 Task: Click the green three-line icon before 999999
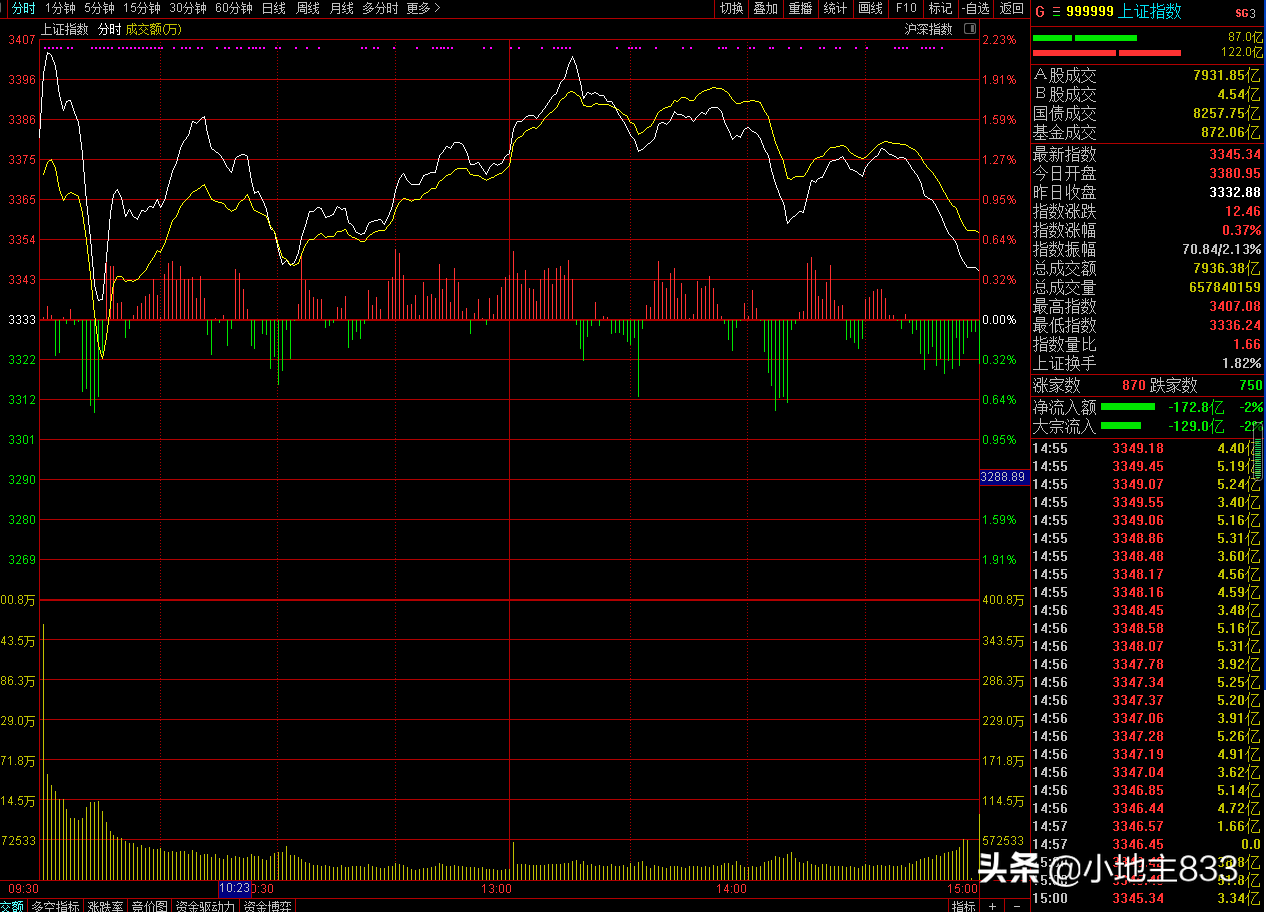coord(1056,12)
